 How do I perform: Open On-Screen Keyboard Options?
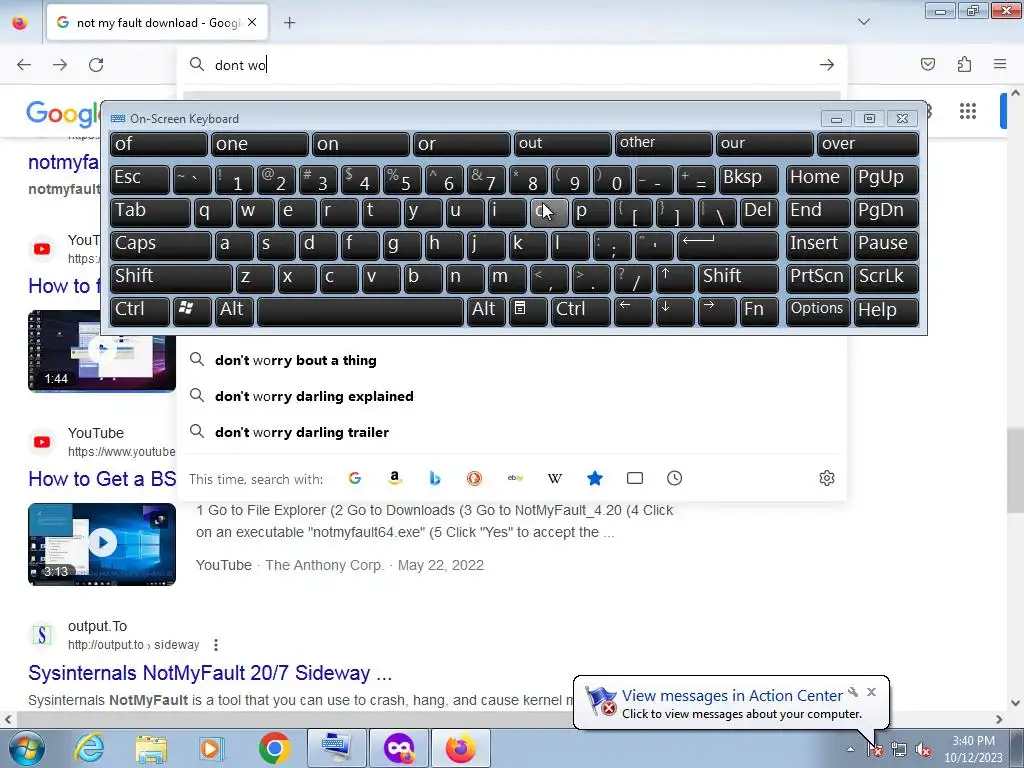click(818, 310)
